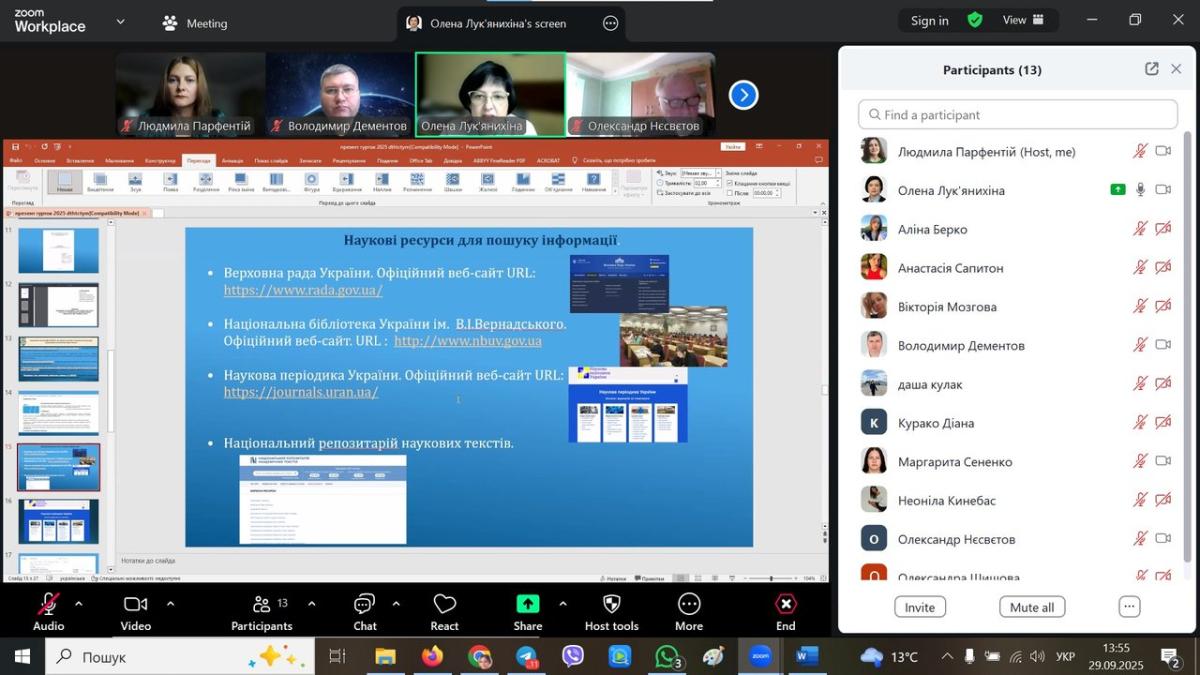
Task: Click the Invite button
Action: (919, 607)
